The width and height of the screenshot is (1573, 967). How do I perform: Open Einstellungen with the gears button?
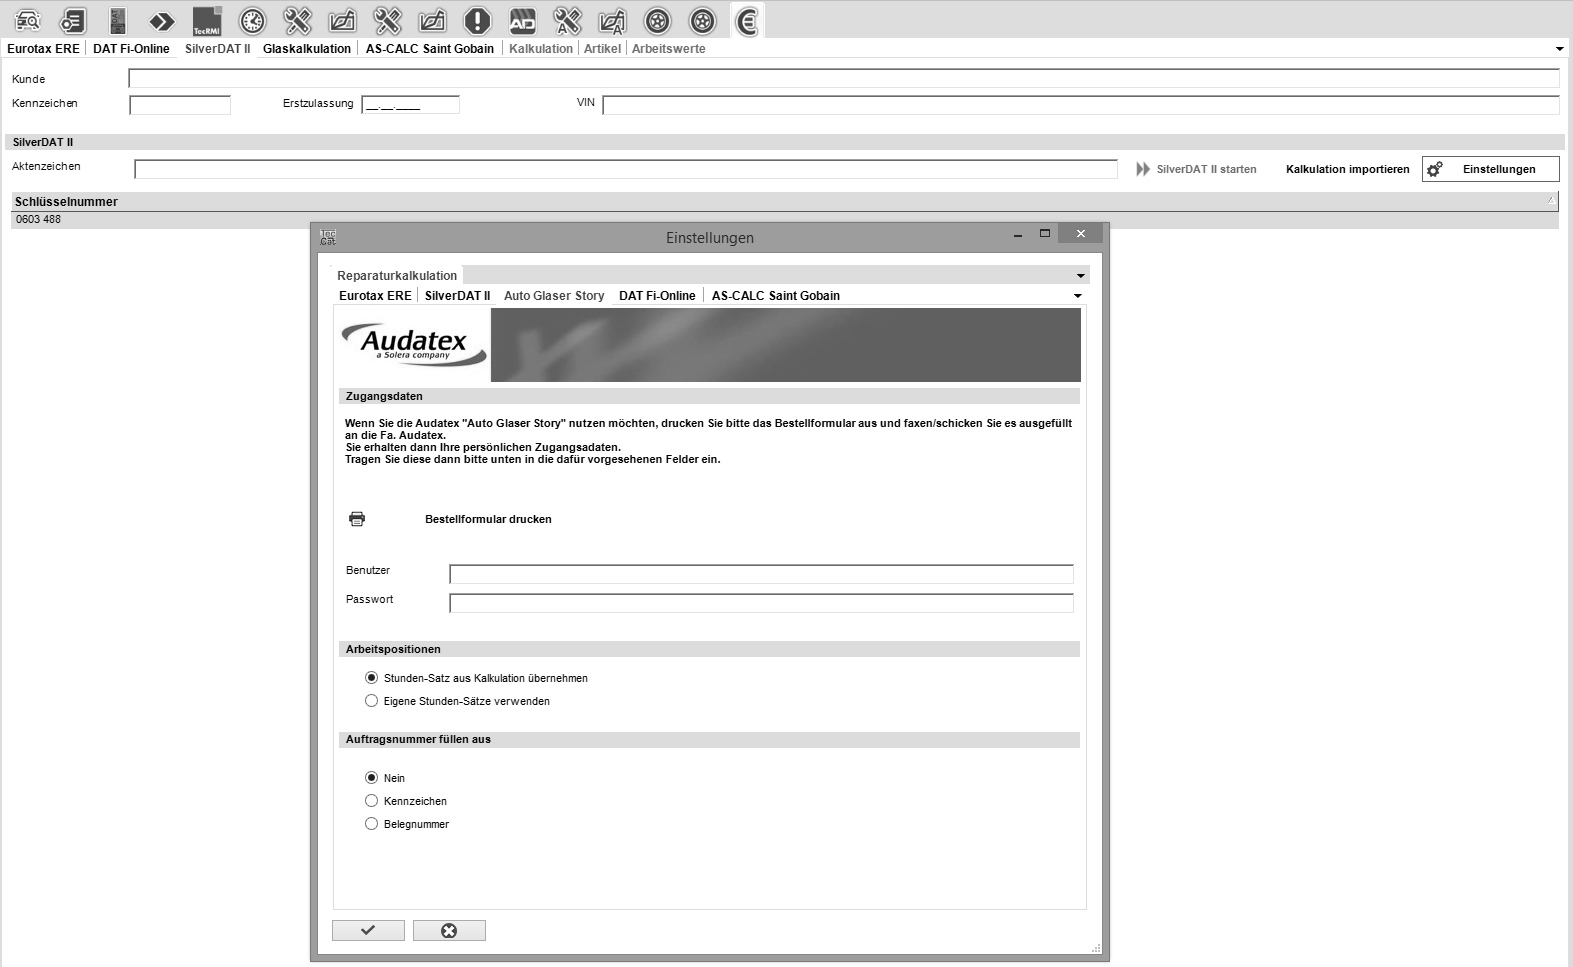pyautogui.click(x=1490, y=169)
